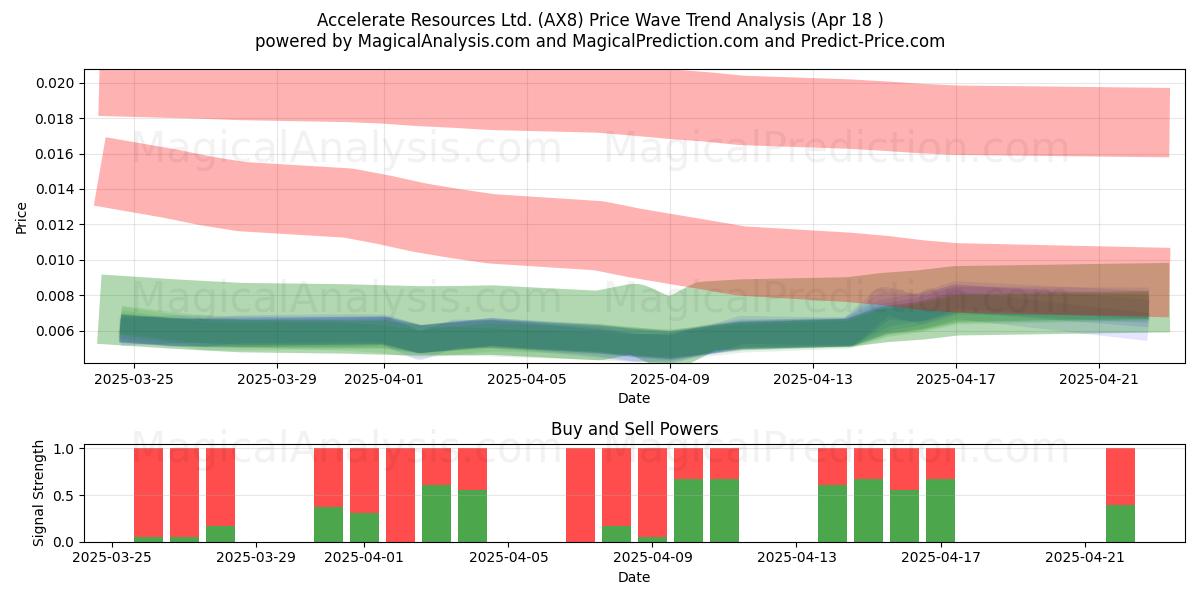Image resolution: width=1200 pixels, height=600 pixels.
Task: Click the 0.008 price axis tick label
Action: coord(56,296)
